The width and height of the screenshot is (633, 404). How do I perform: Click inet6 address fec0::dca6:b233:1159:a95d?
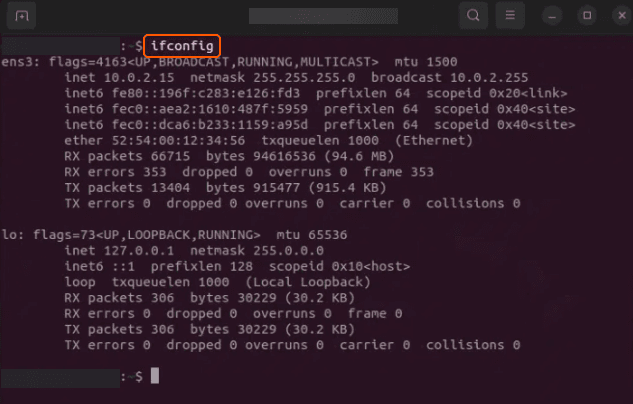210,125
